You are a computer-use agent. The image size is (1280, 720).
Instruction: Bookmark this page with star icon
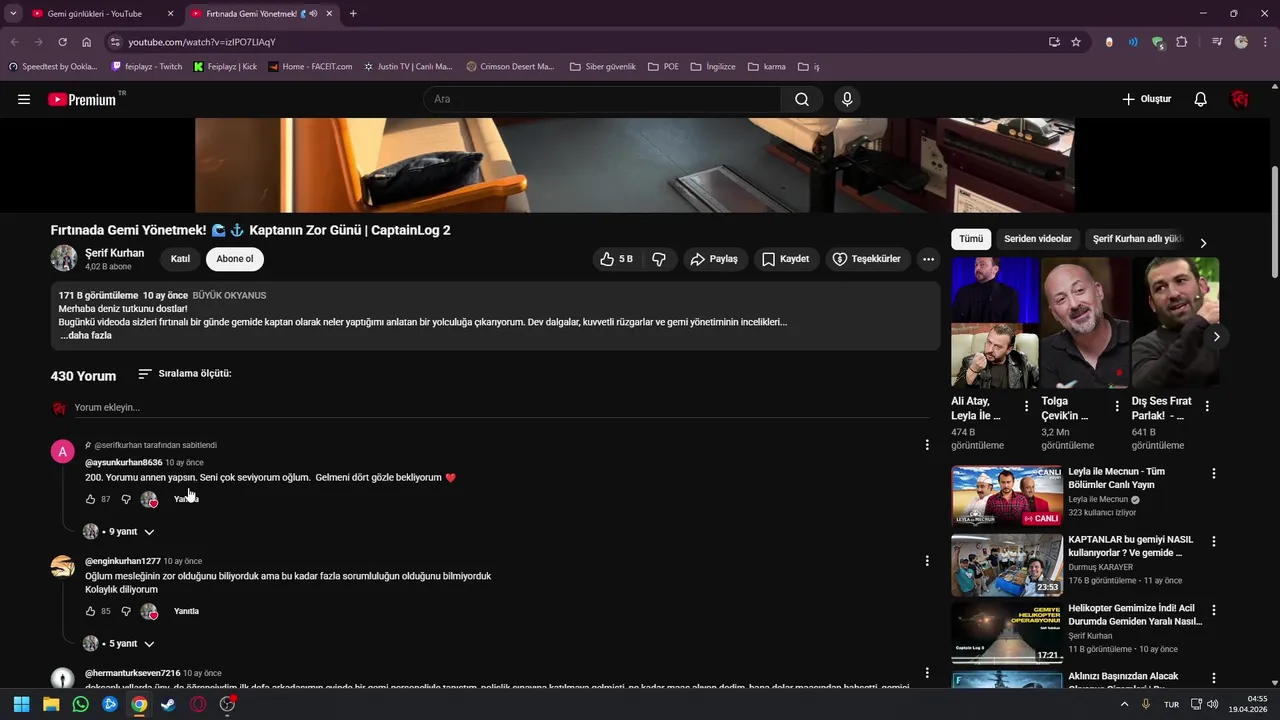pos(1076,42)
